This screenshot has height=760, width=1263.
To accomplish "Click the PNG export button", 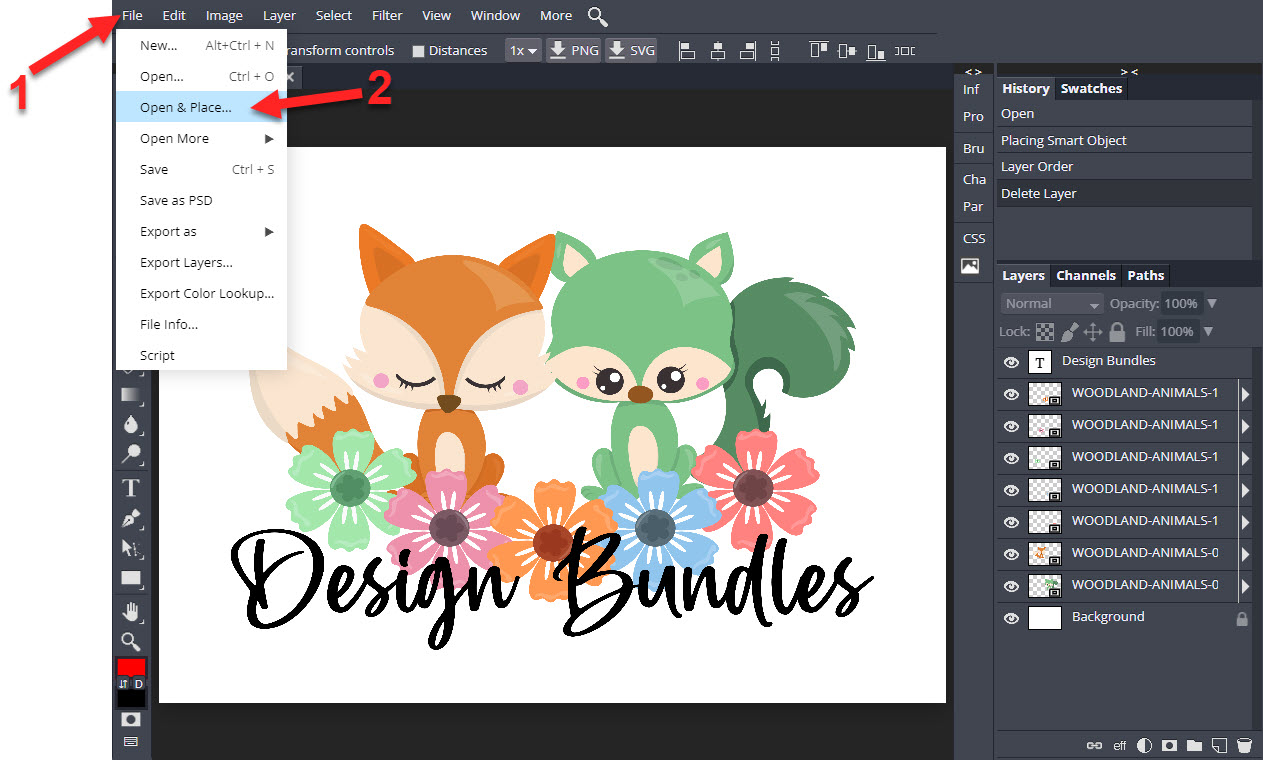I will [x=573, y=50].
